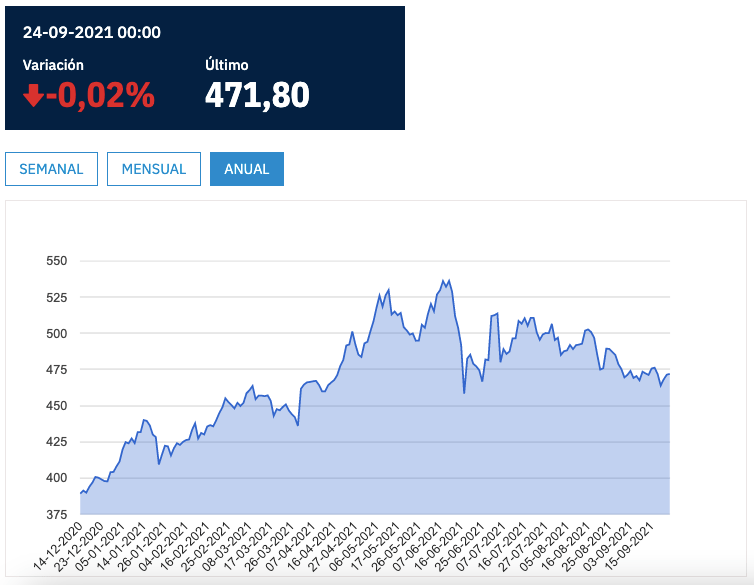Click the active ANUAL tab
Image resolution: width=754 pixels, height=585 pixels.
tap(247, 169)
